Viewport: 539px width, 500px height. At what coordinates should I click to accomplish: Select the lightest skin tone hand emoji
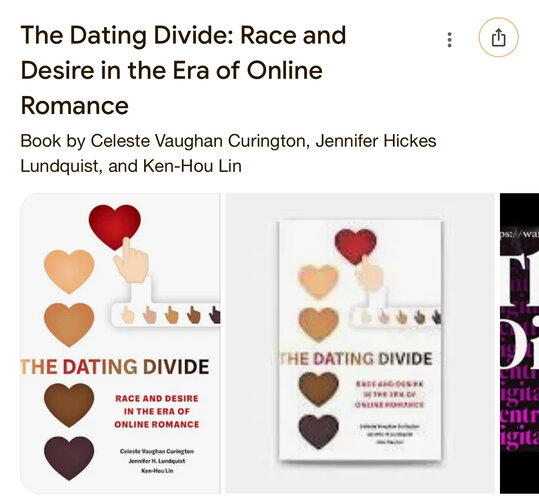[128, 315]
